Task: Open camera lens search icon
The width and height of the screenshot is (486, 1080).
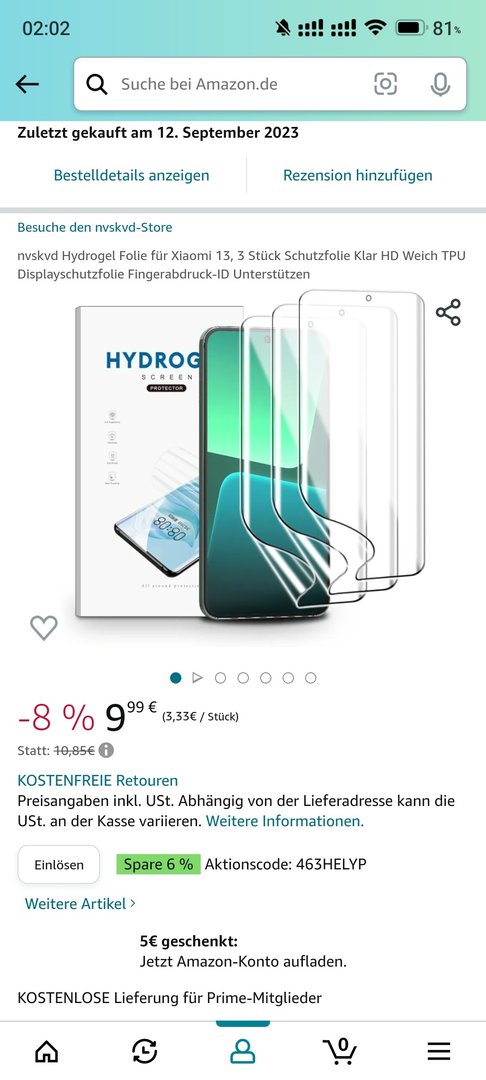Action: pyautogui.click(x=385, y=84)
